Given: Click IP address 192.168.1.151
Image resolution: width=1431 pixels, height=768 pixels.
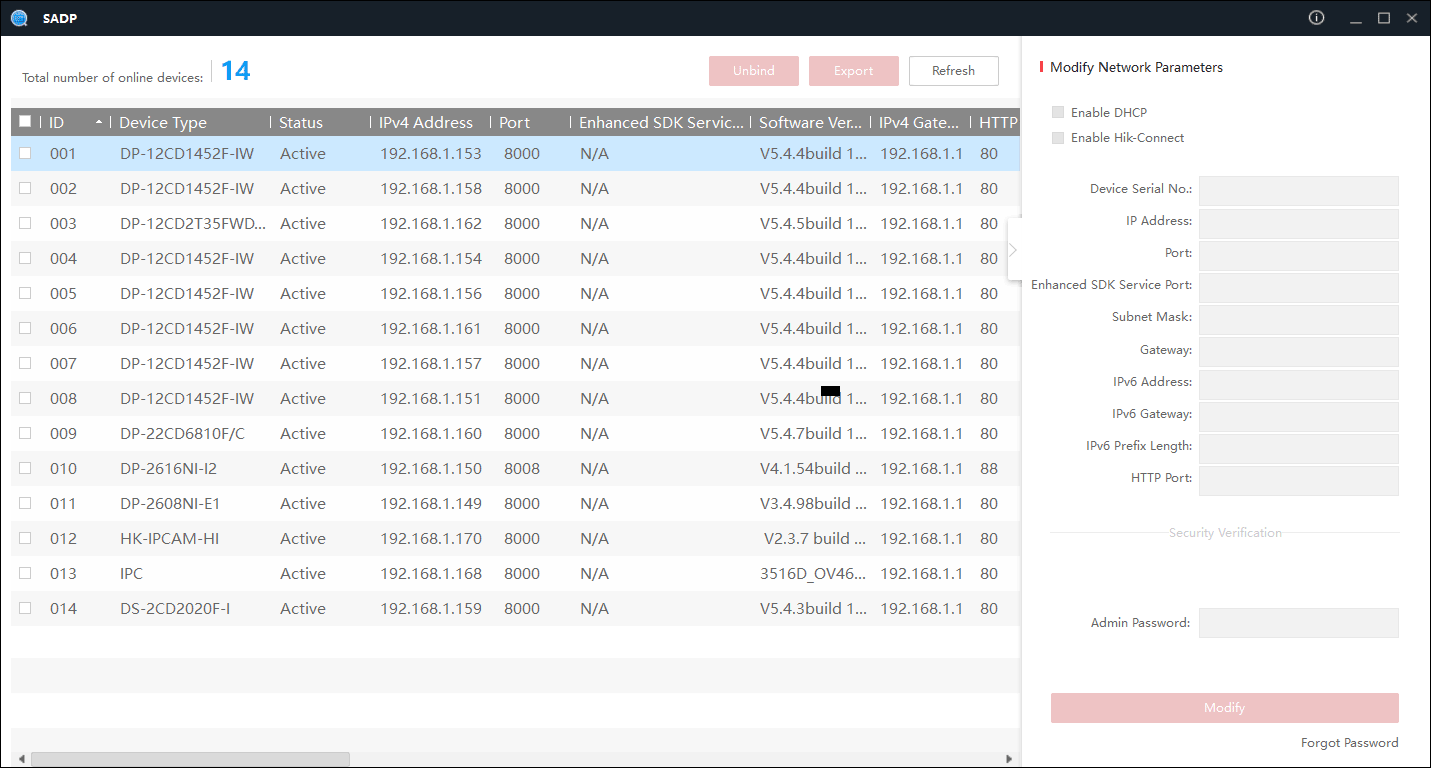Looking at the screenshot, I should click(431, 399).
